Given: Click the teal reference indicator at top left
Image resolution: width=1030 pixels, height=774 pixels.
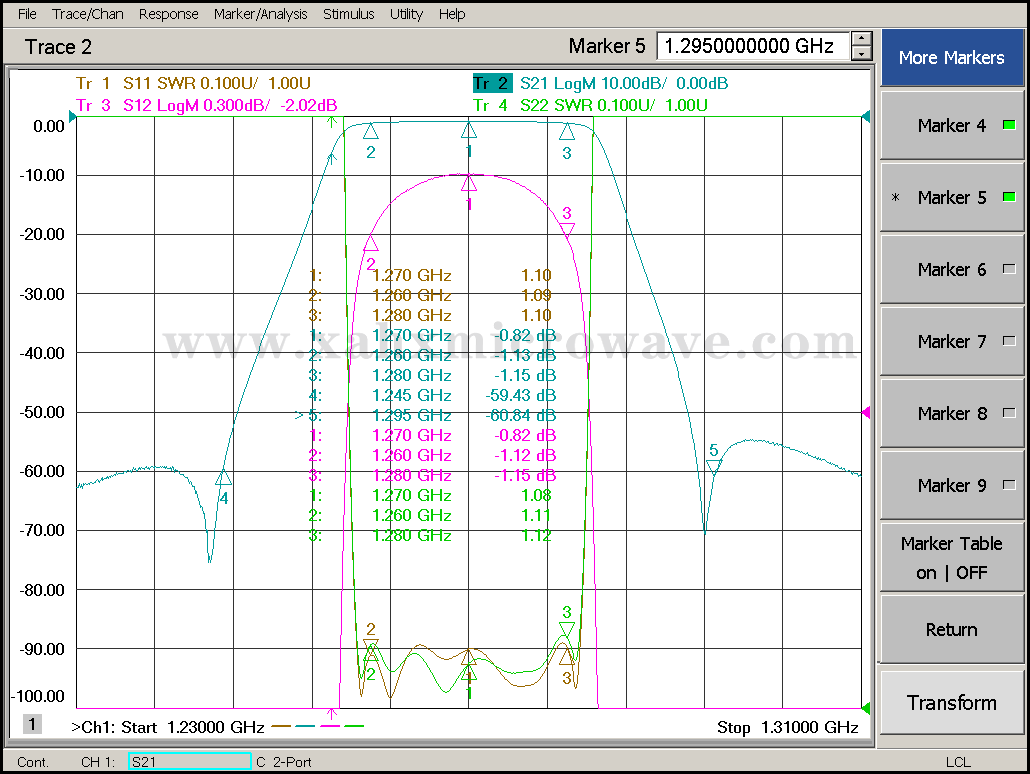Looking at the screenshot, I should [x=72, y=117].
